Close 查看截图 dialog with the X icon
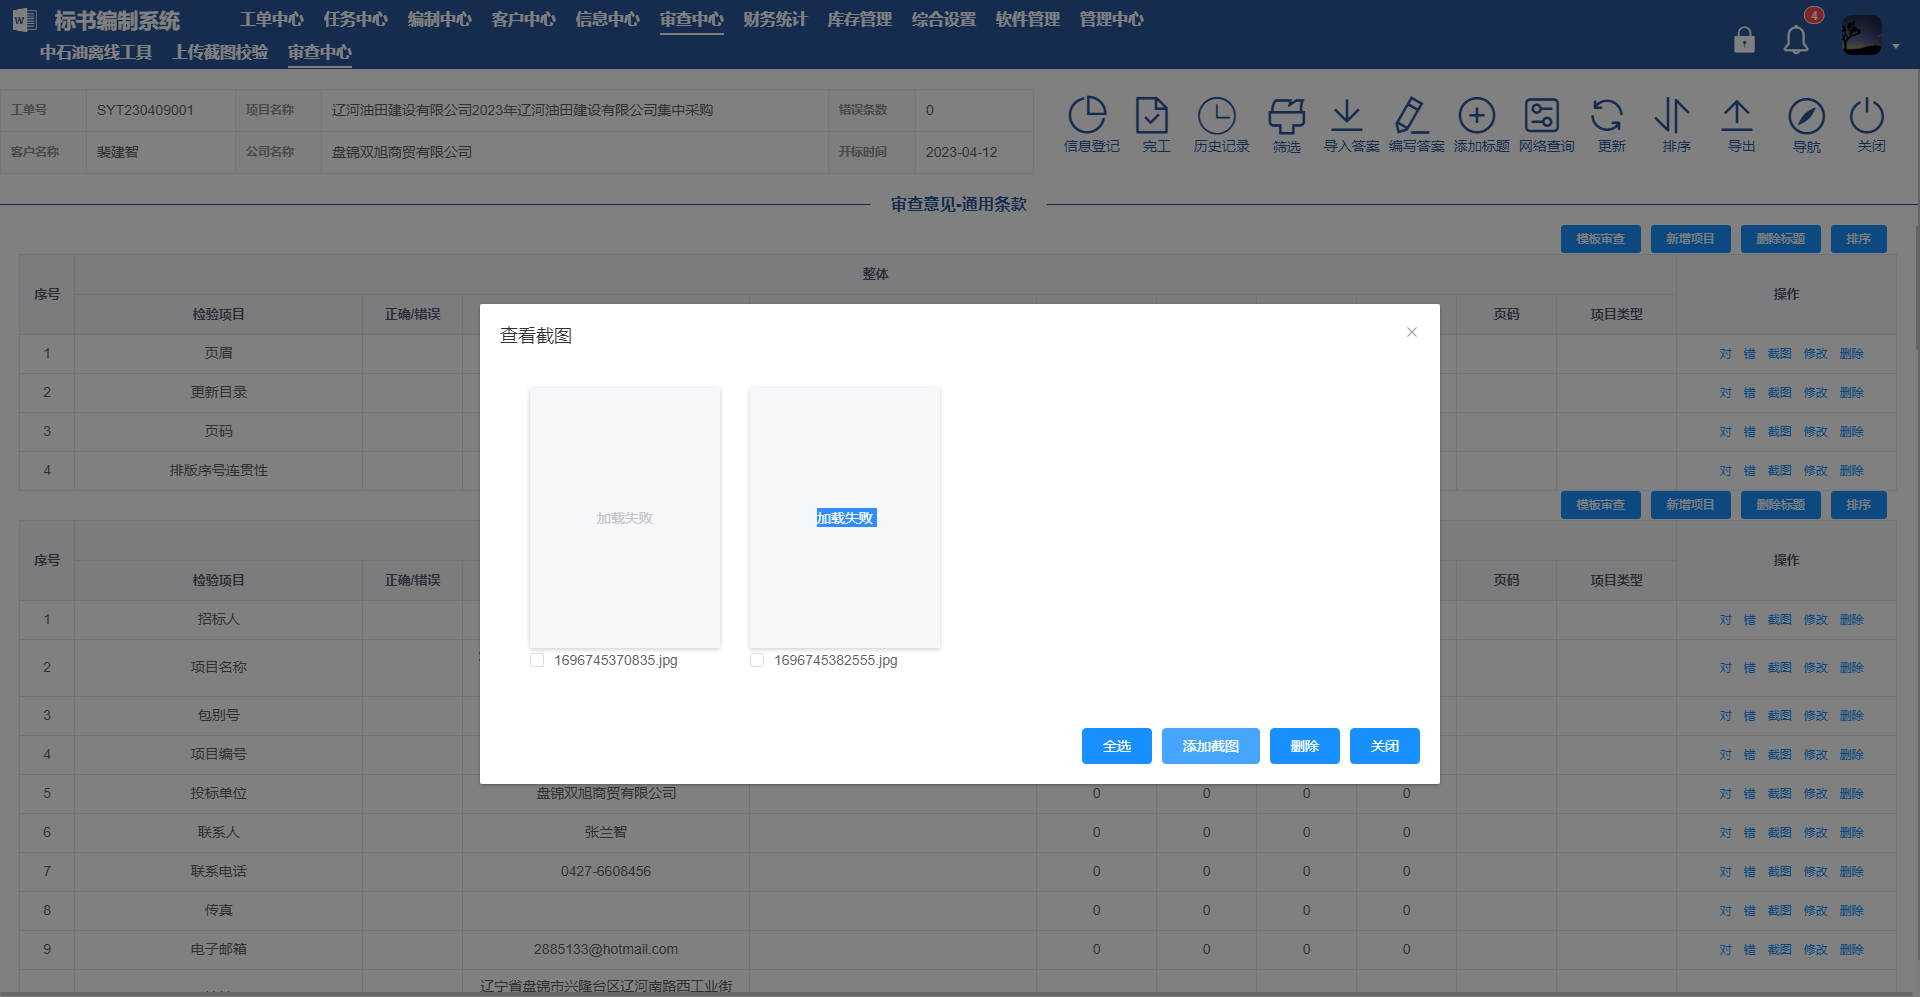1920x997 pixels. coord(1412,332)
